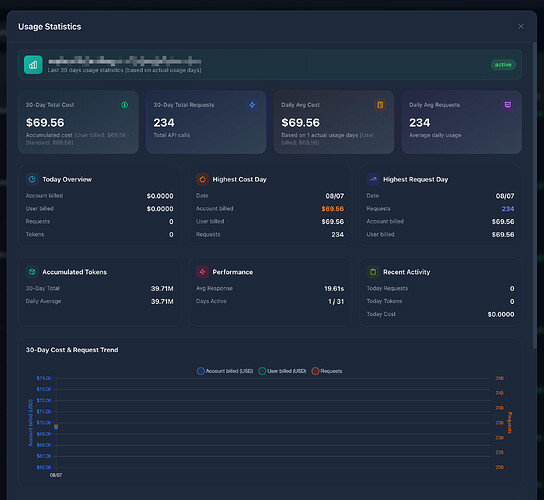The image size is (544, 500).
Task: Click the flame icon beside Highest Cost Day
Action: tap(202, 179)
